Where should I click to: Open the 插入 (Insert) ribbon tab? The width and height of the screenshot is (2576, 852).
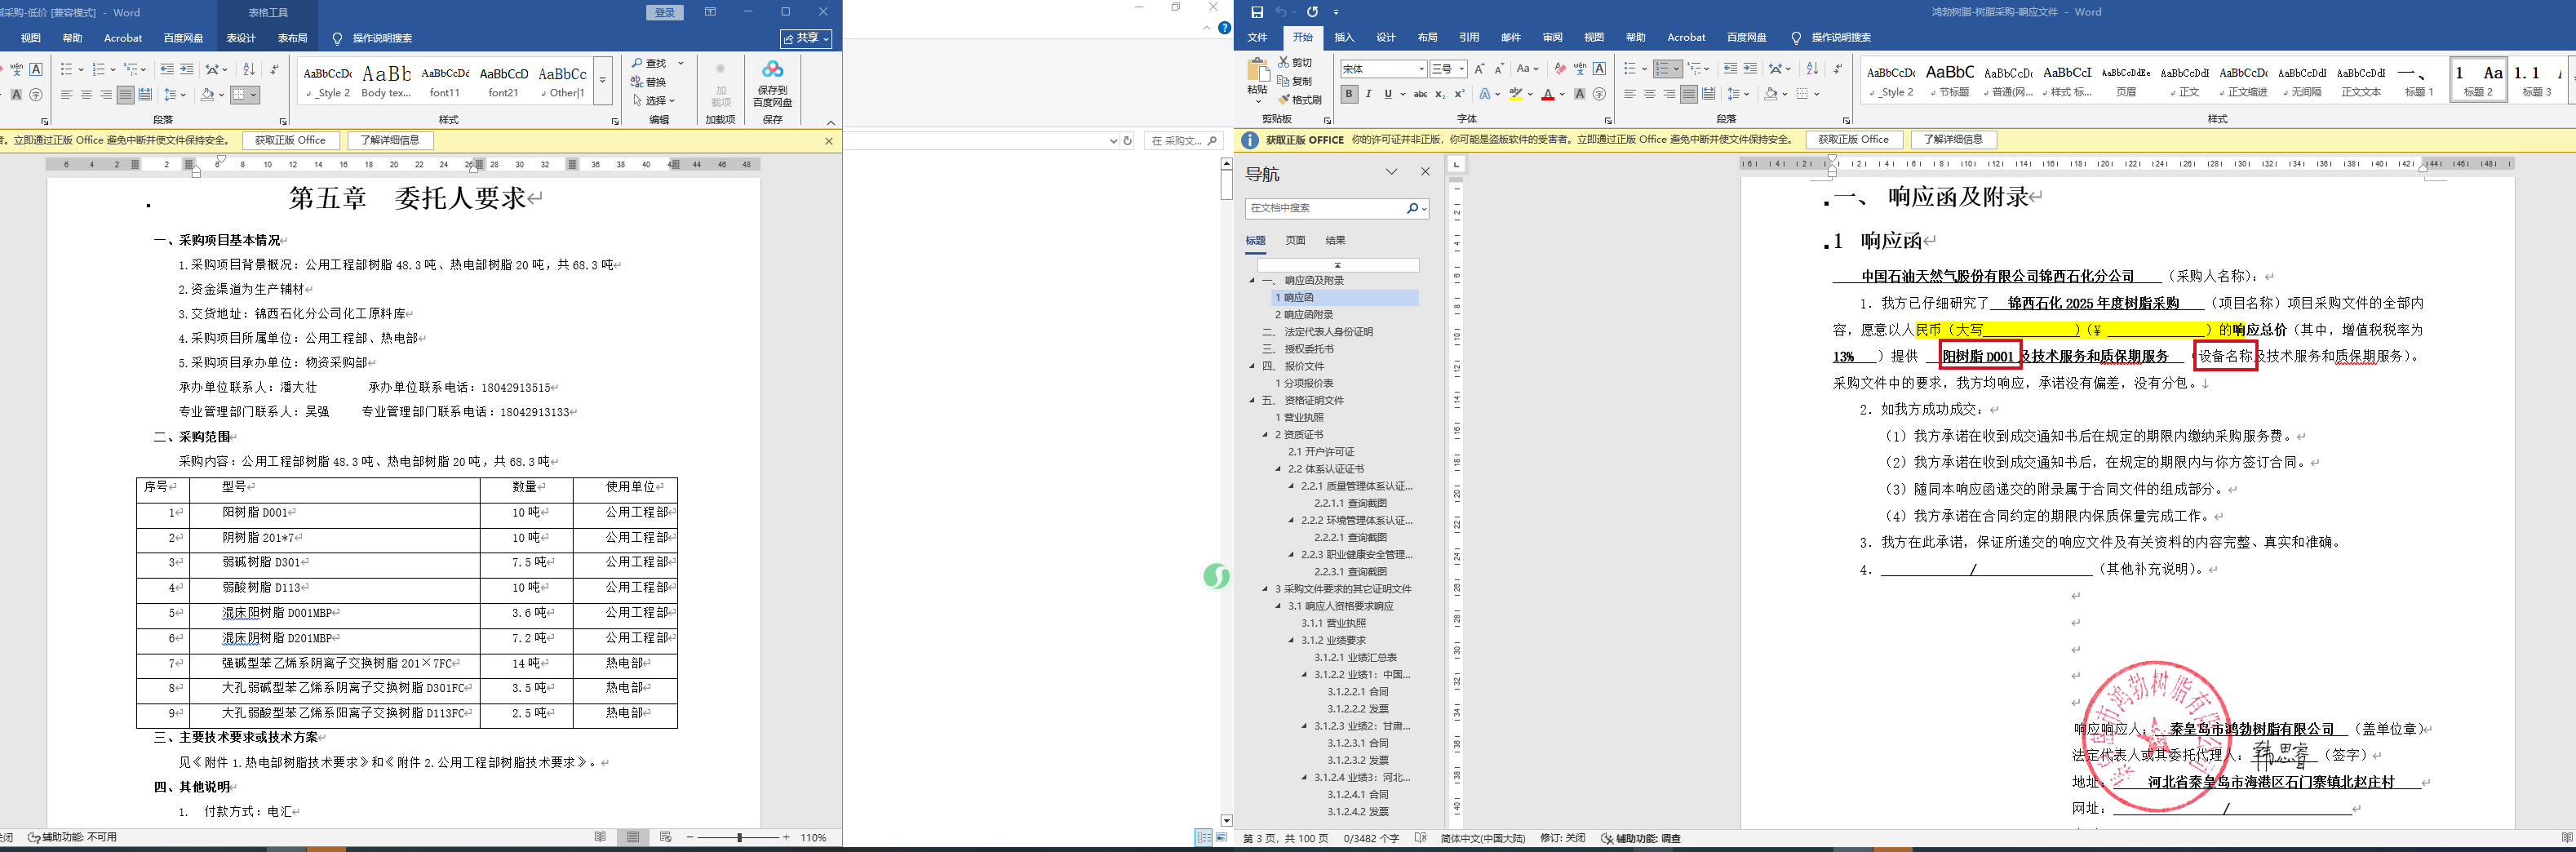[1344, 38]
